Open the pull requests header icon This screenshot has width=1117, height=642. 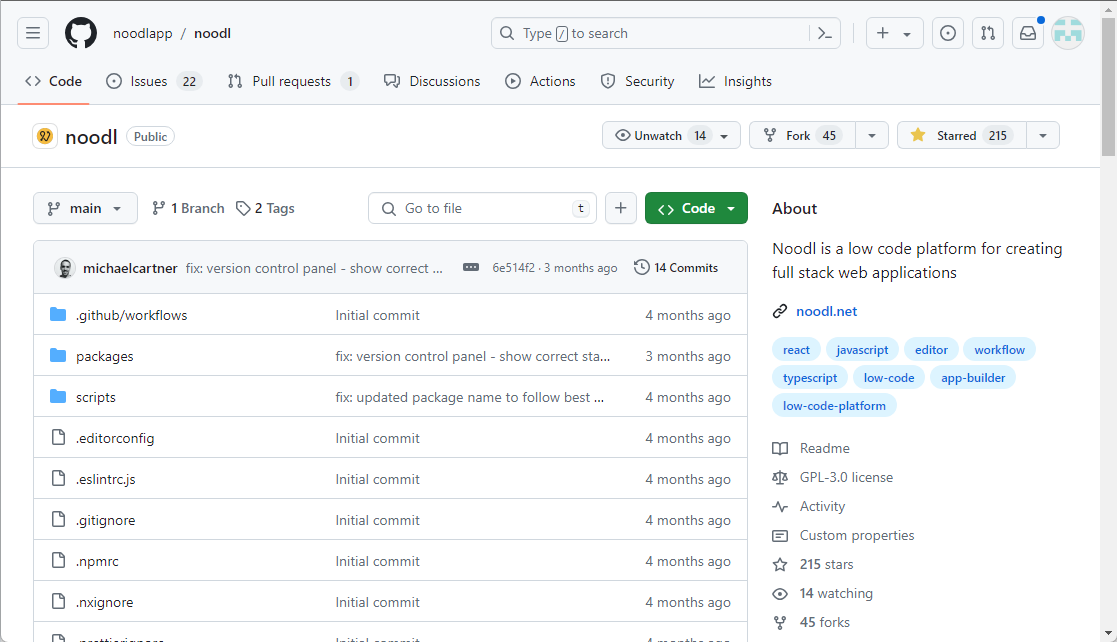pos(988,33)
